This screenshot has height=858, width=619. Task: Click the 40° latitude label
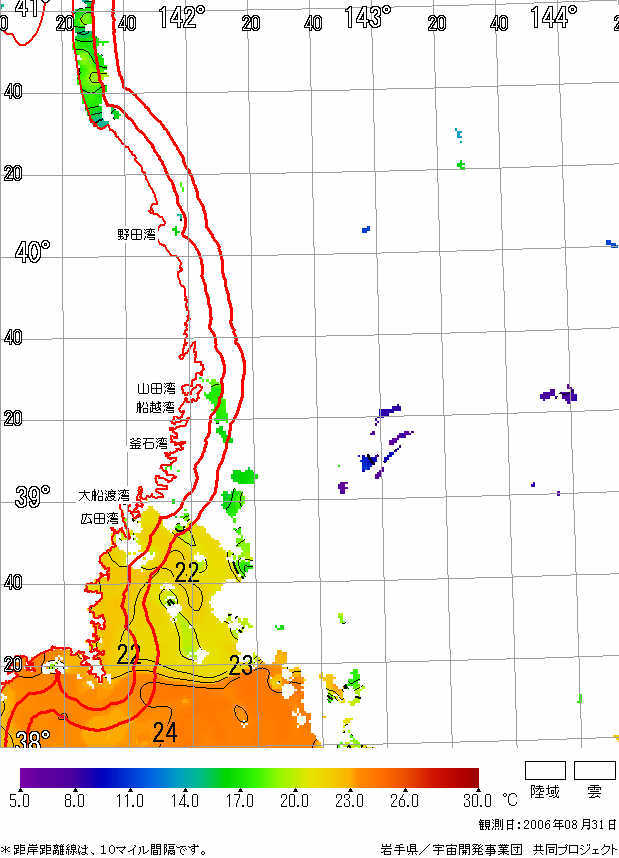33,252
